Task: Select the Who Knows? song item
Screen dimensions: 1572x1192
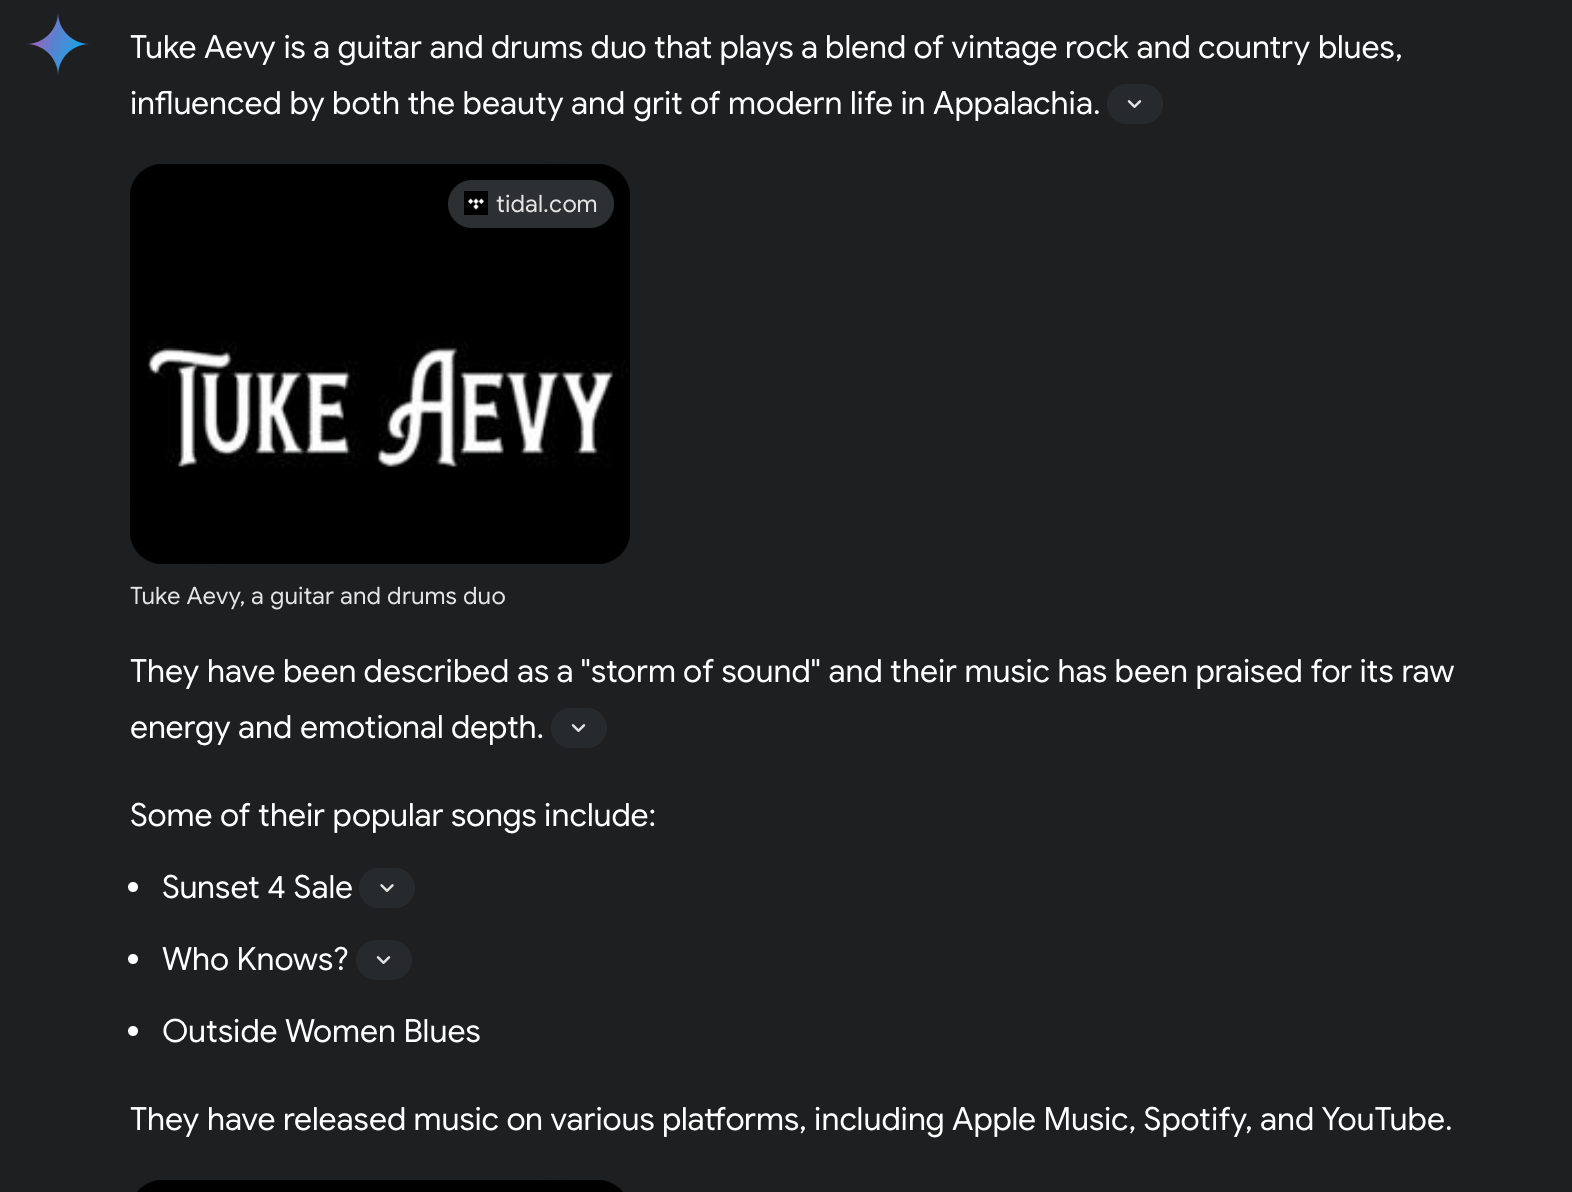Action: click(255, 960)
